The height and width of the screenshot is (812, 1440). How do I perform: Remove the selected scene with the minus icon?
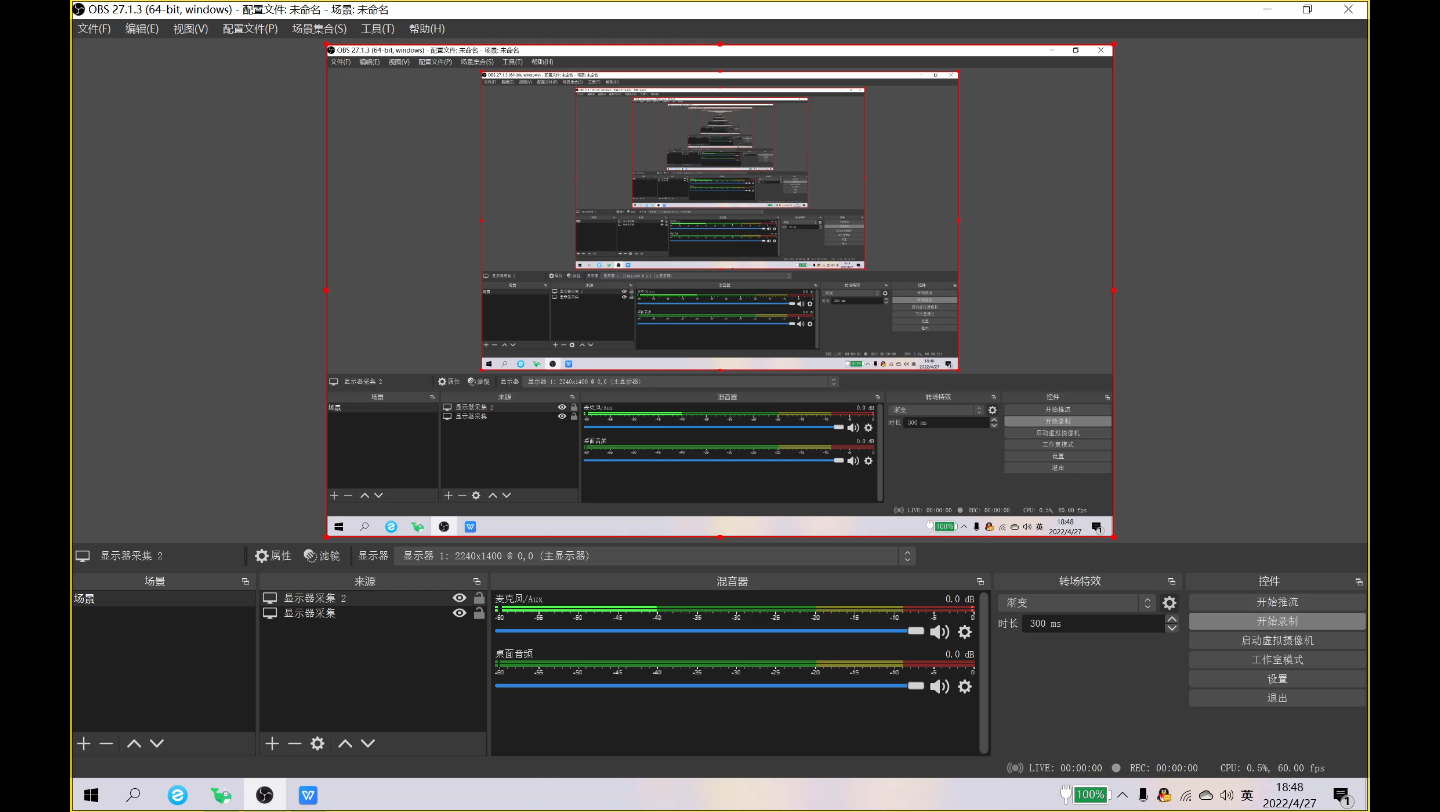click(106, 744)
